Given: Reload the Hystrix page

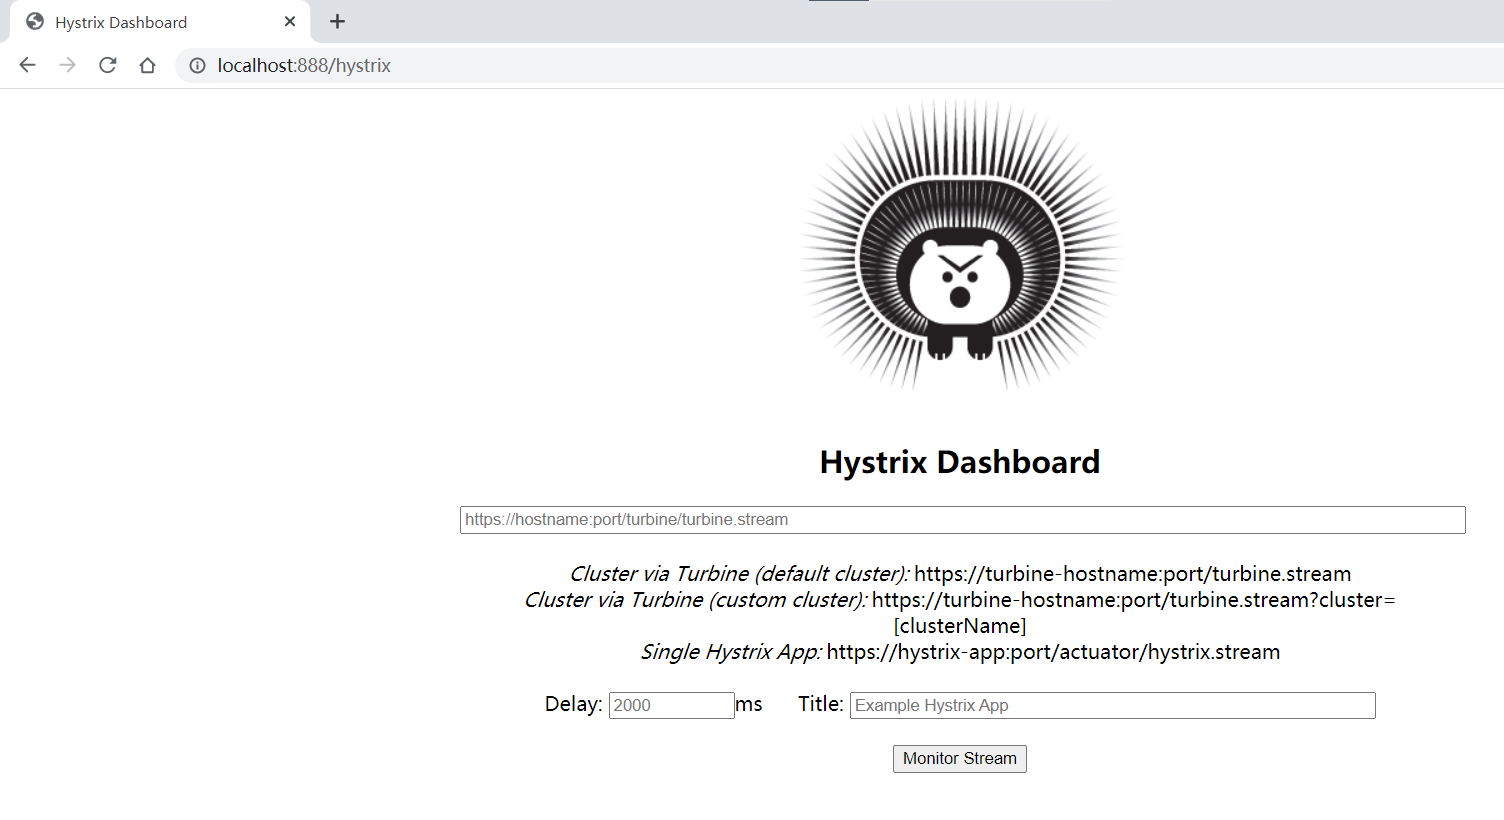Looking at the screenshot, I should [x=108, y=65].
